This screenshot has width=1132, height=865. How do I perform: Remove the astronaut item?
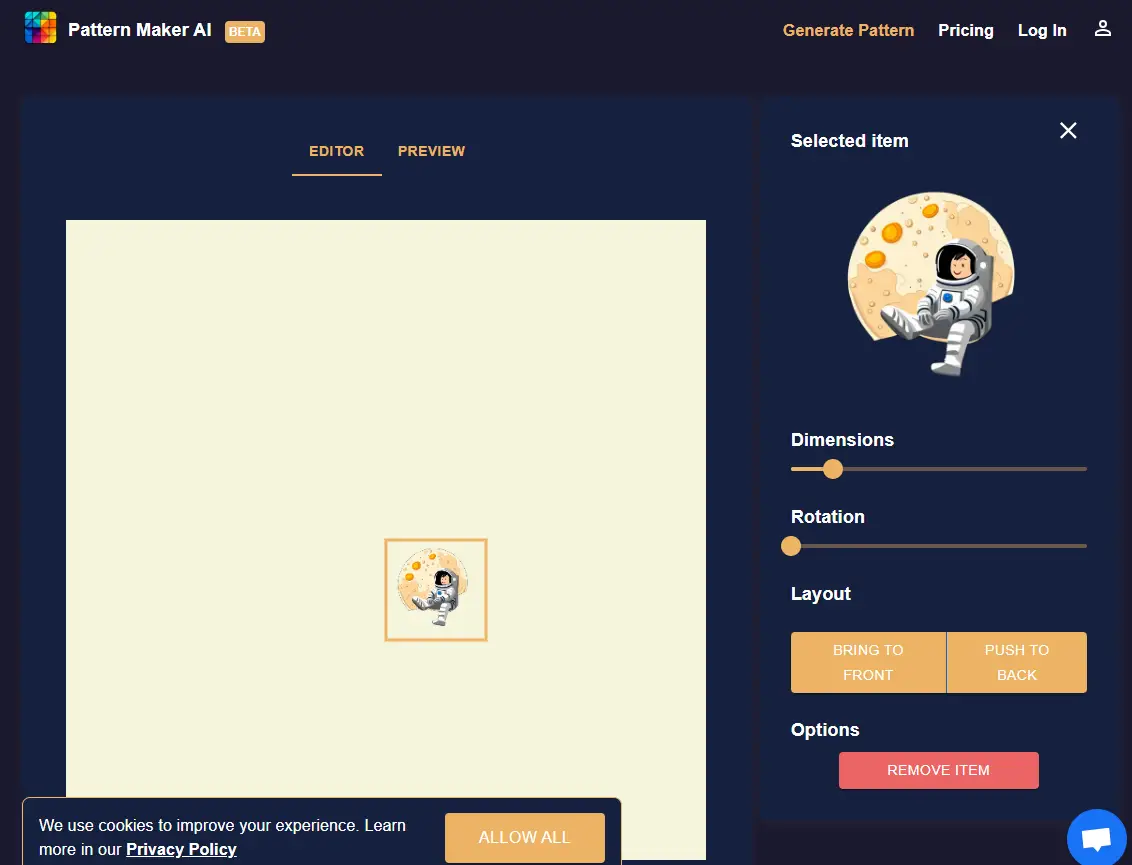pos(938,770)
